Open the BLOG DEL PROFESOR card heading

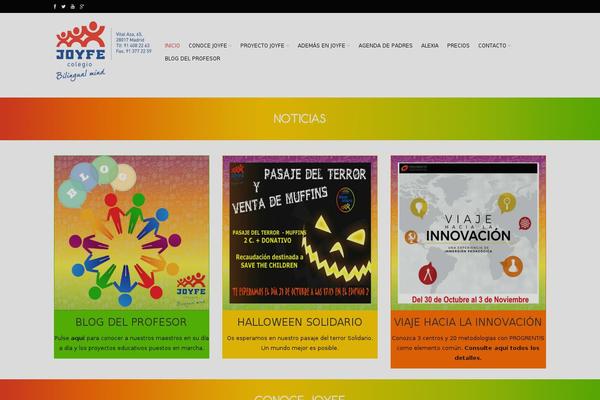click(x=131, y=322)
